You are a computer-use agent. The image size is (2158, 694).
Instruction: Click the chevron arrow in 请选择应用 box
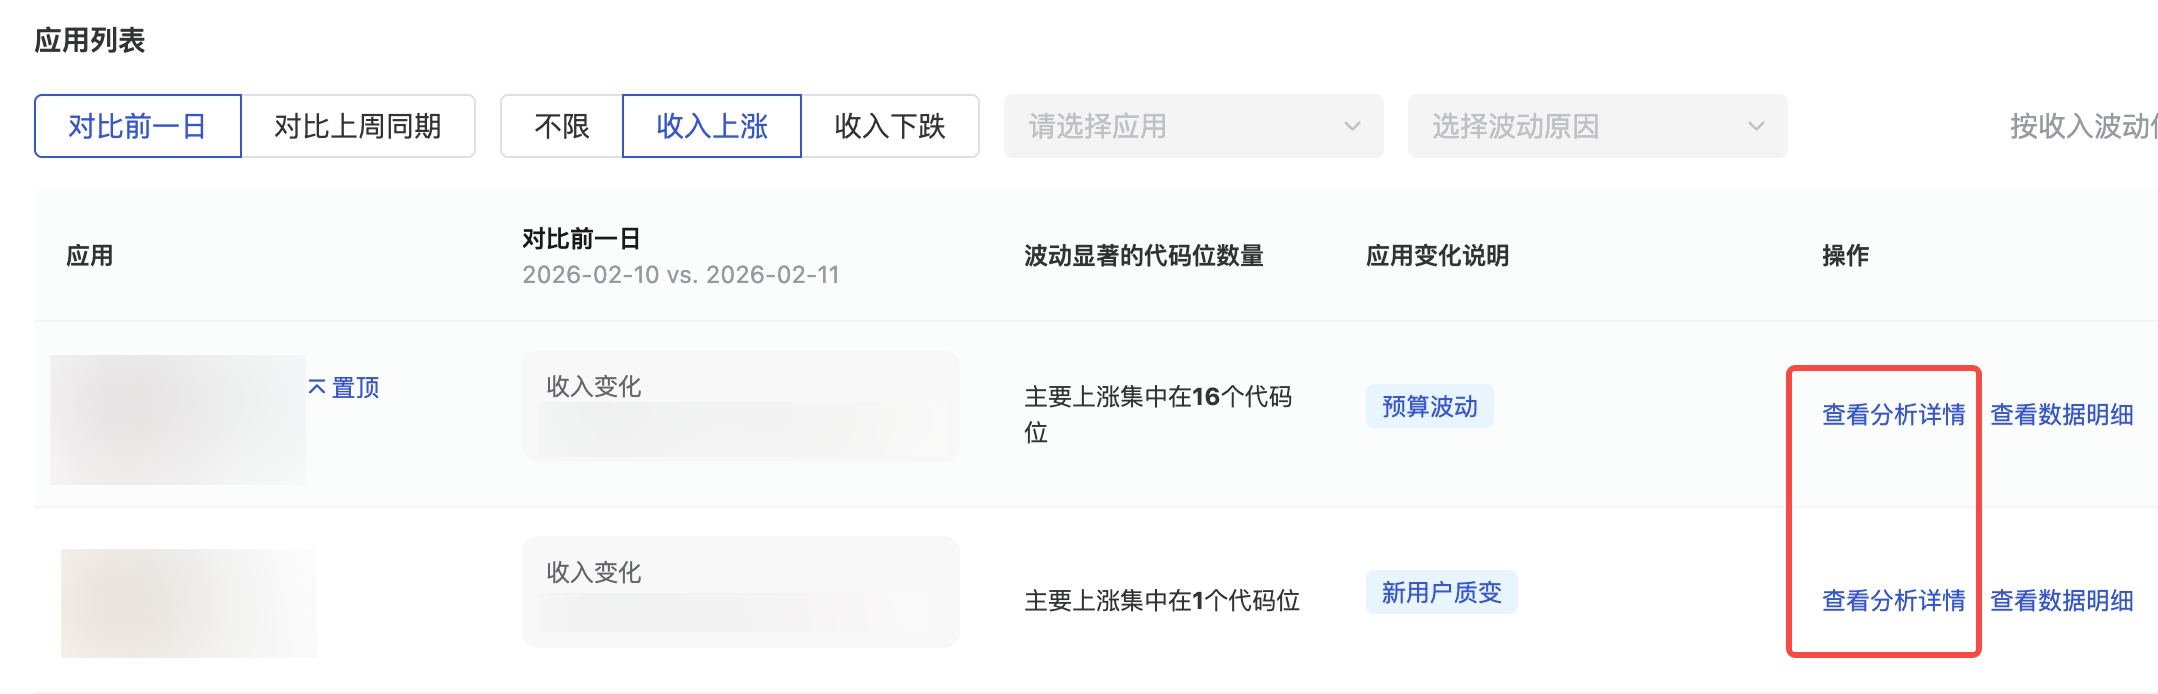pos(1352,126)
